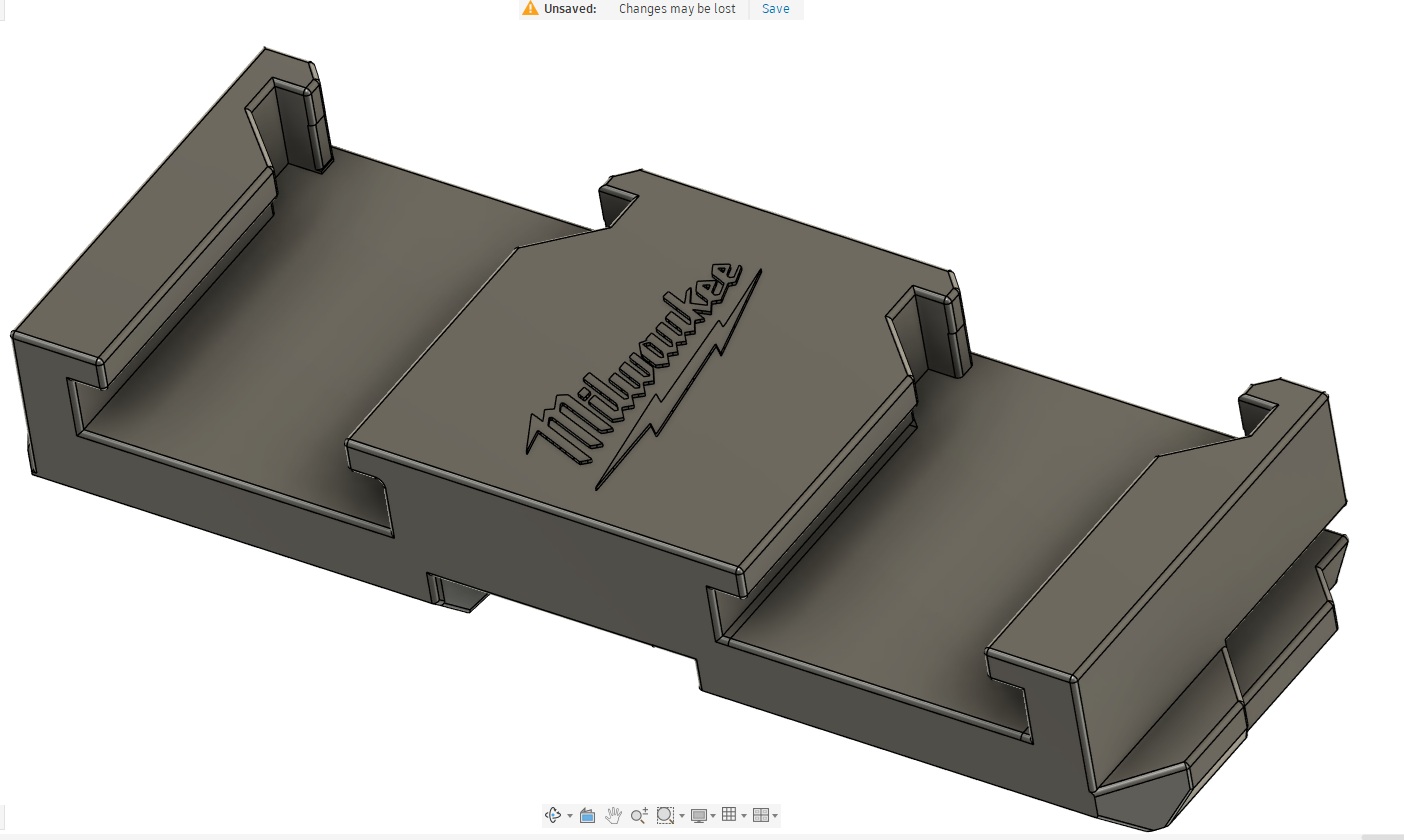Screen dimensions: 1404x840
Task: Select the Pan hand tool
Action: [x=613, y=816]
